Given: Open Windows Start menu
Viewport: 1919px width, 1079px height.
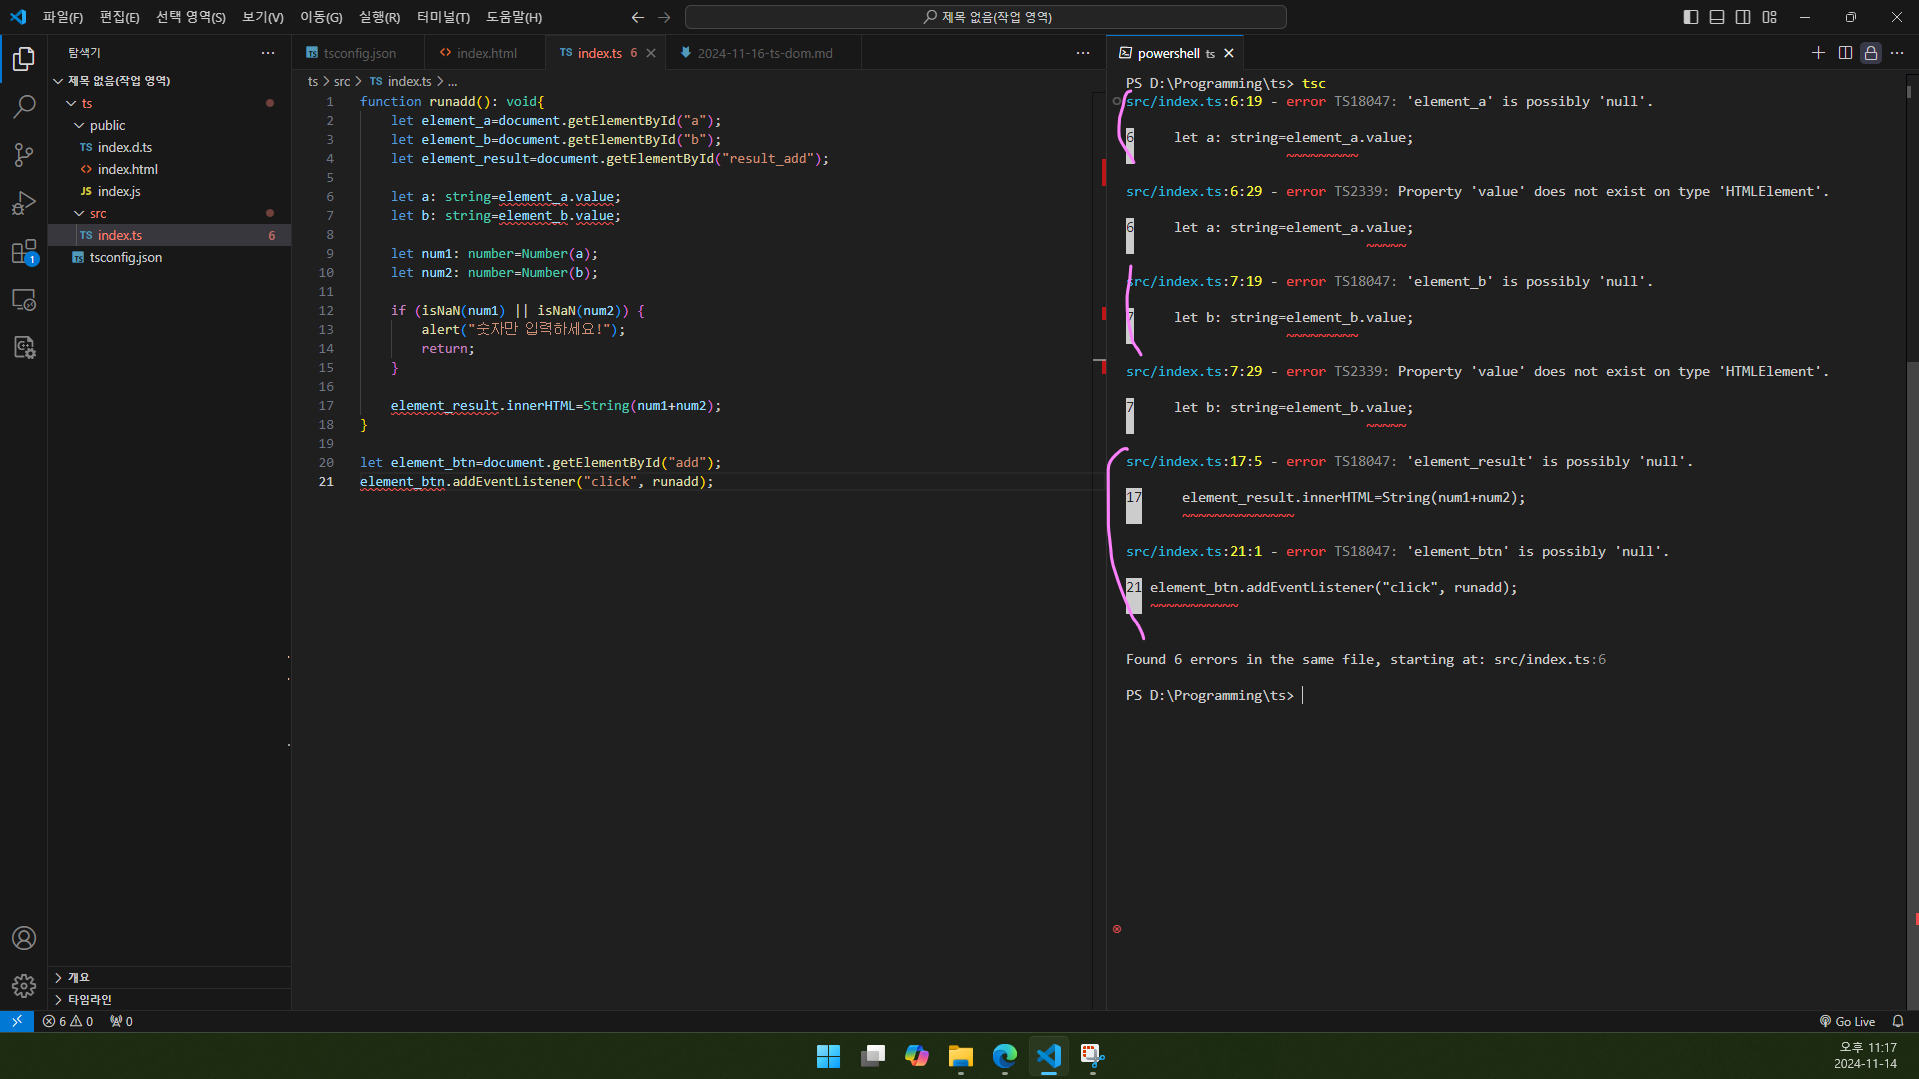Looking at the screenshot, I should point(828,1056).
